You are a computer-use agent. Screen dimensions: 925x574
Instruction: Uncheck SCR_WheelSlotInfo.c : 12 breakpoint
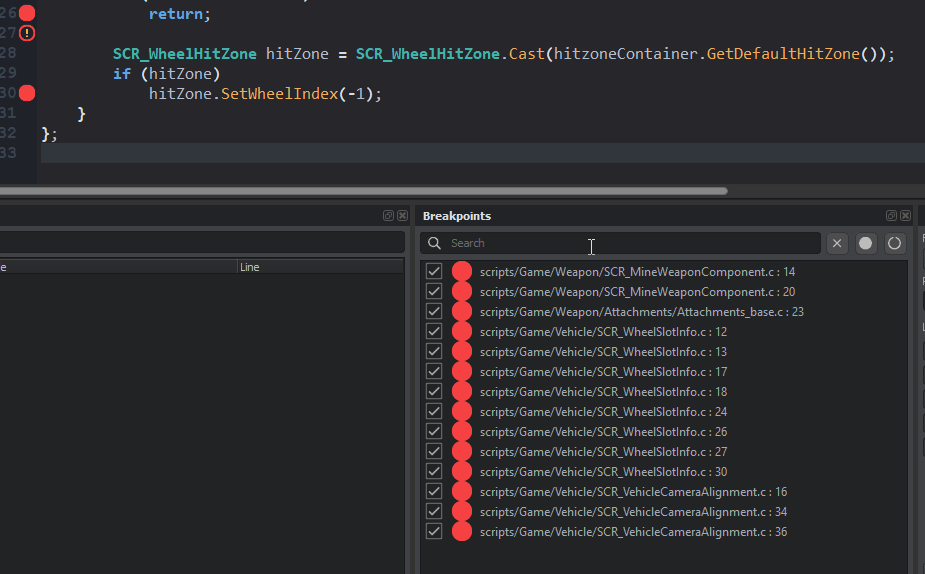pyautogui.click(x=434, y=331)
